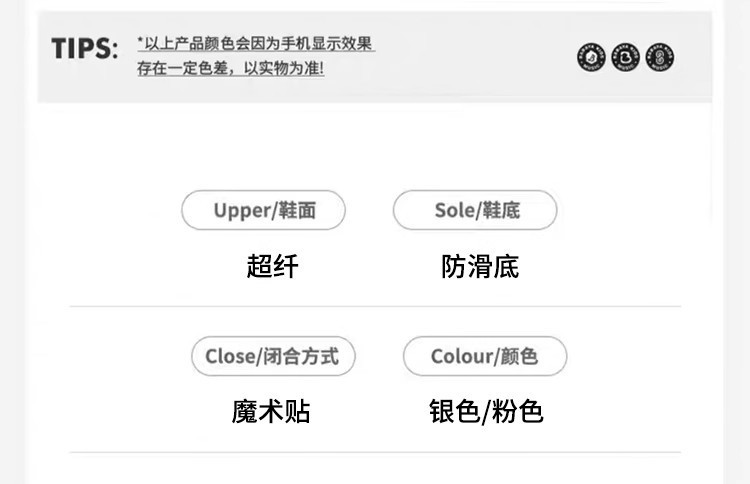Select the 银色/粉色 colour value
This screenshot has height=484, width=750.
[x=486, y=411]
